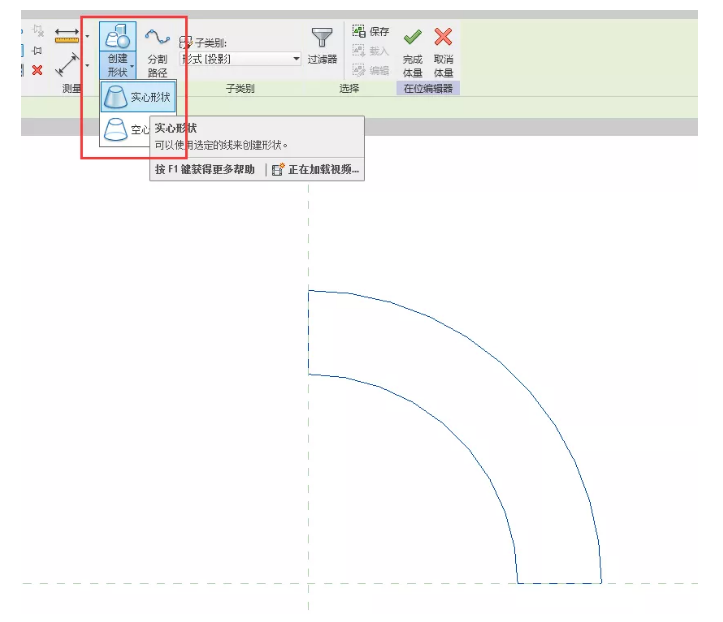The image size is (723, 622).
Task: Click the pin icon in the modify panel
Action: coord(37,50)
